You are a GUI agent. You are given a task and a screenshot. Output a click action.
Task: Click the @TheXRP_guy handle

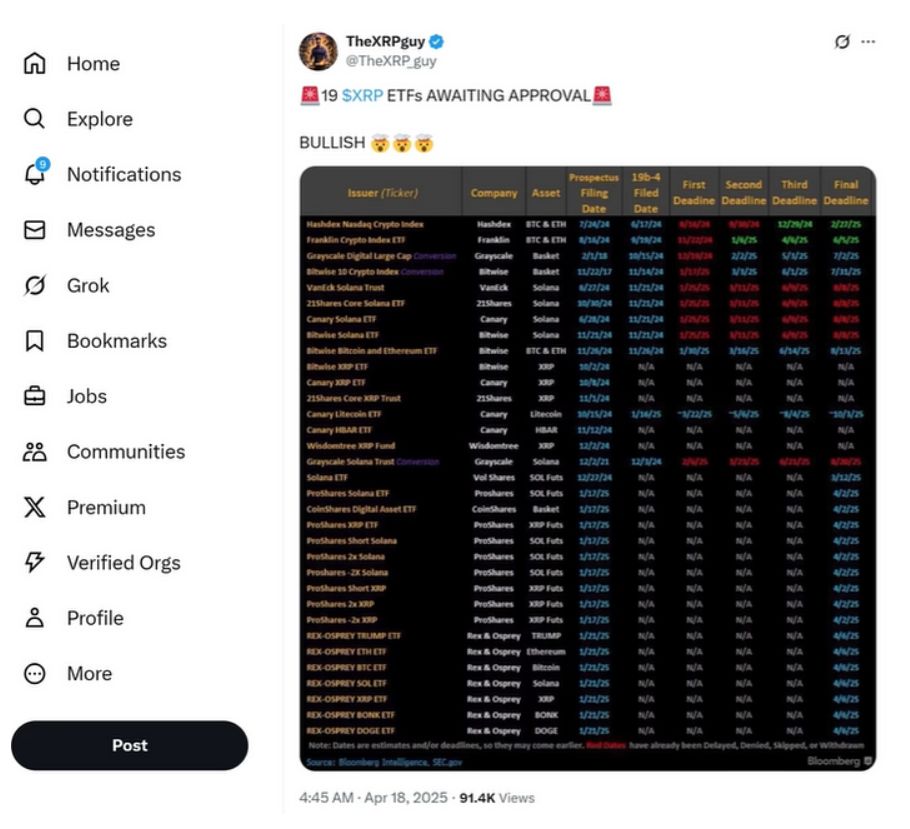(x=391, y=61)
